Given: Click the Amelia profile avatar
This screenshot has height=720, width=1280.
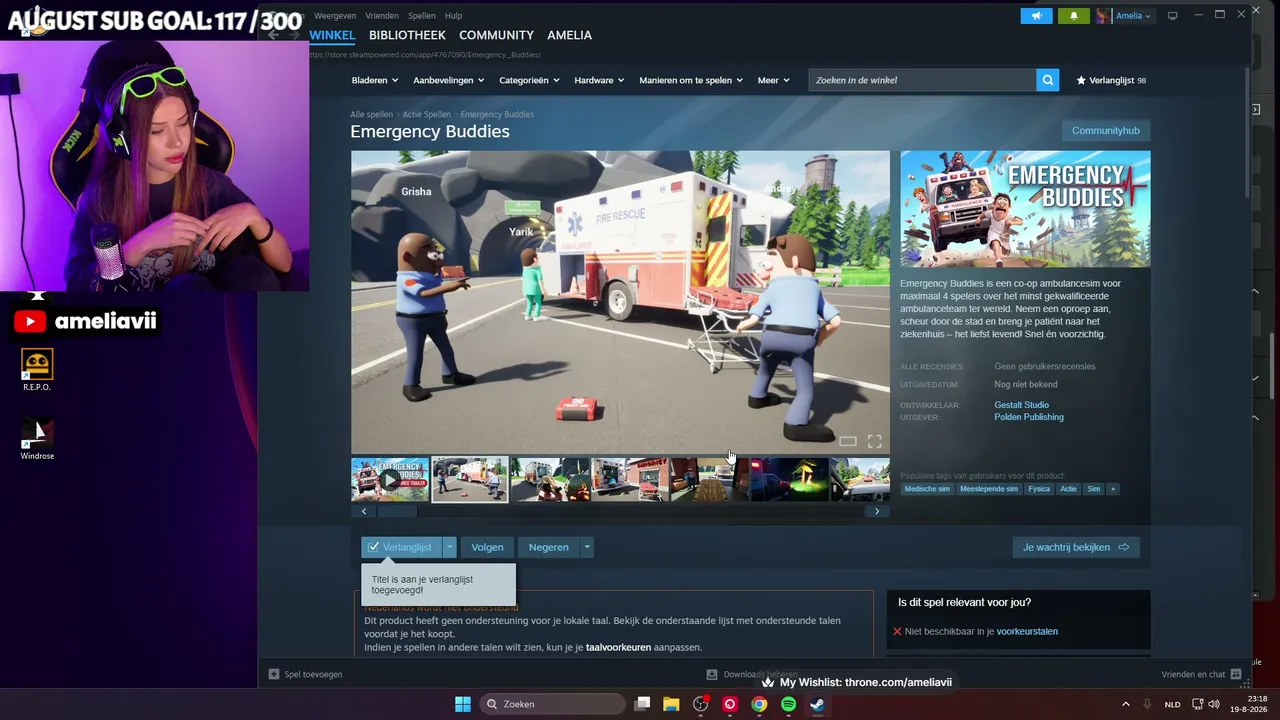Looking at the screenshot, I should point(1104,16).
